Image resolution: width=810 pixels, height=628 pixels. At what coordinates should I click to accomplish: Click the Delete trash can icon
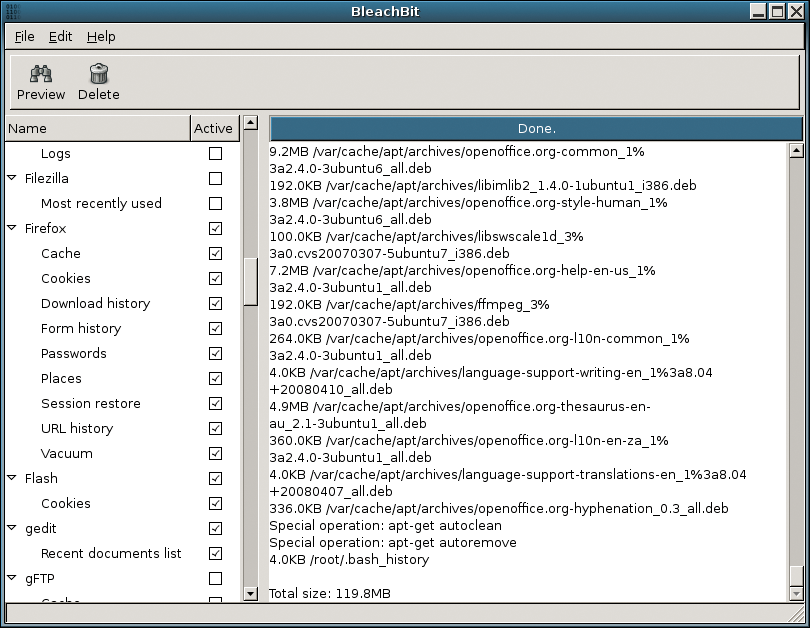pos(99,74)
